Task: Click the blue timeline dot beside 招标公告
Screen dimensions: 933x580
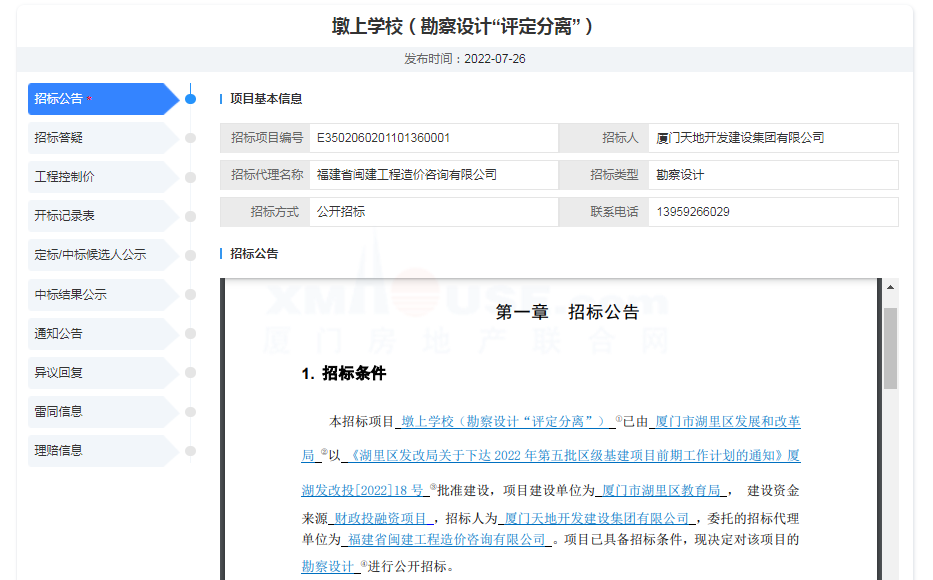Action: (x=190, y=98)
